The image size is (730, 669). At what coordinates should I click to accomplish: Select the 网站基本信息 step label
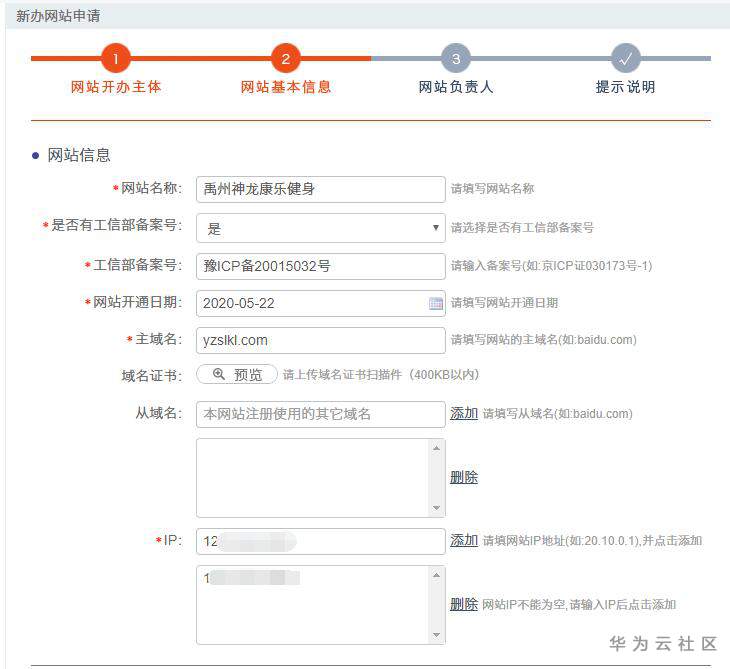285,87
